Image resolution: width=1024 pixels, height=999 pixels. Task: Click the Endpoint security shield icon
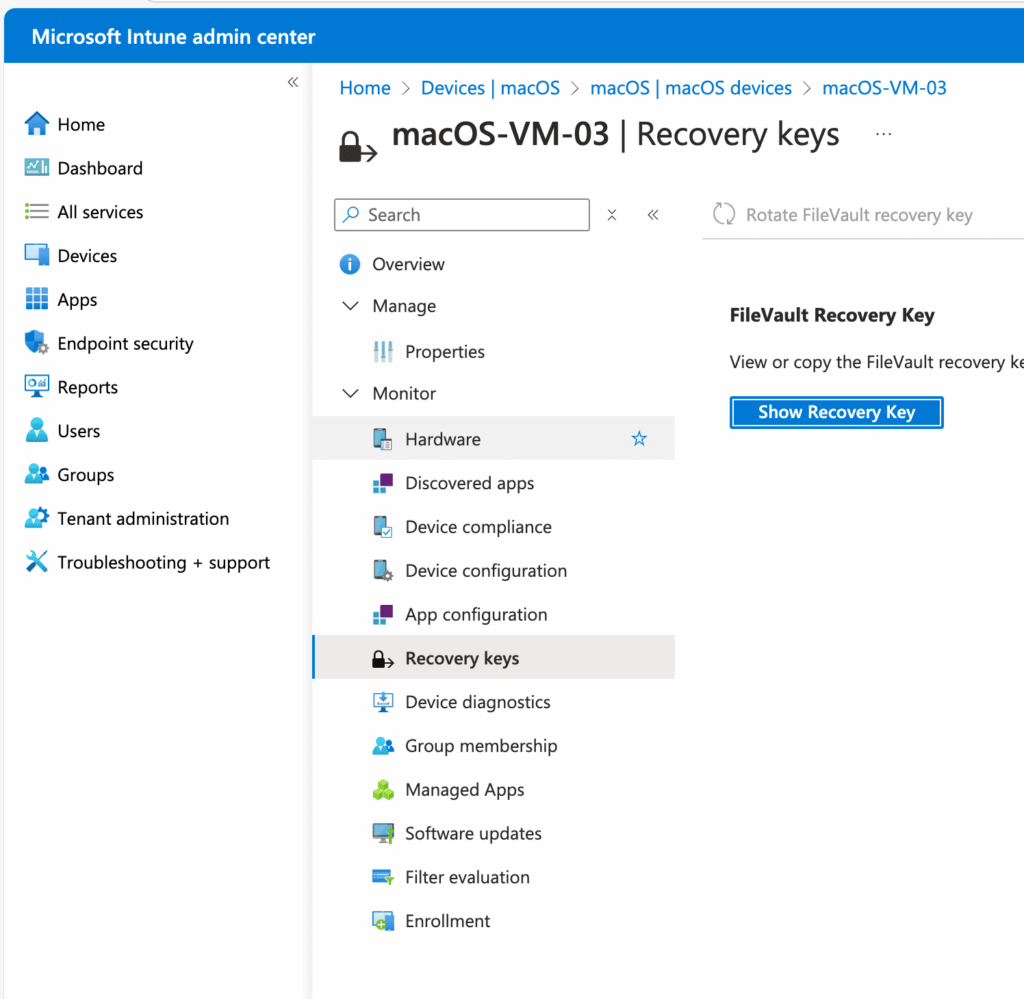[37, 343]
